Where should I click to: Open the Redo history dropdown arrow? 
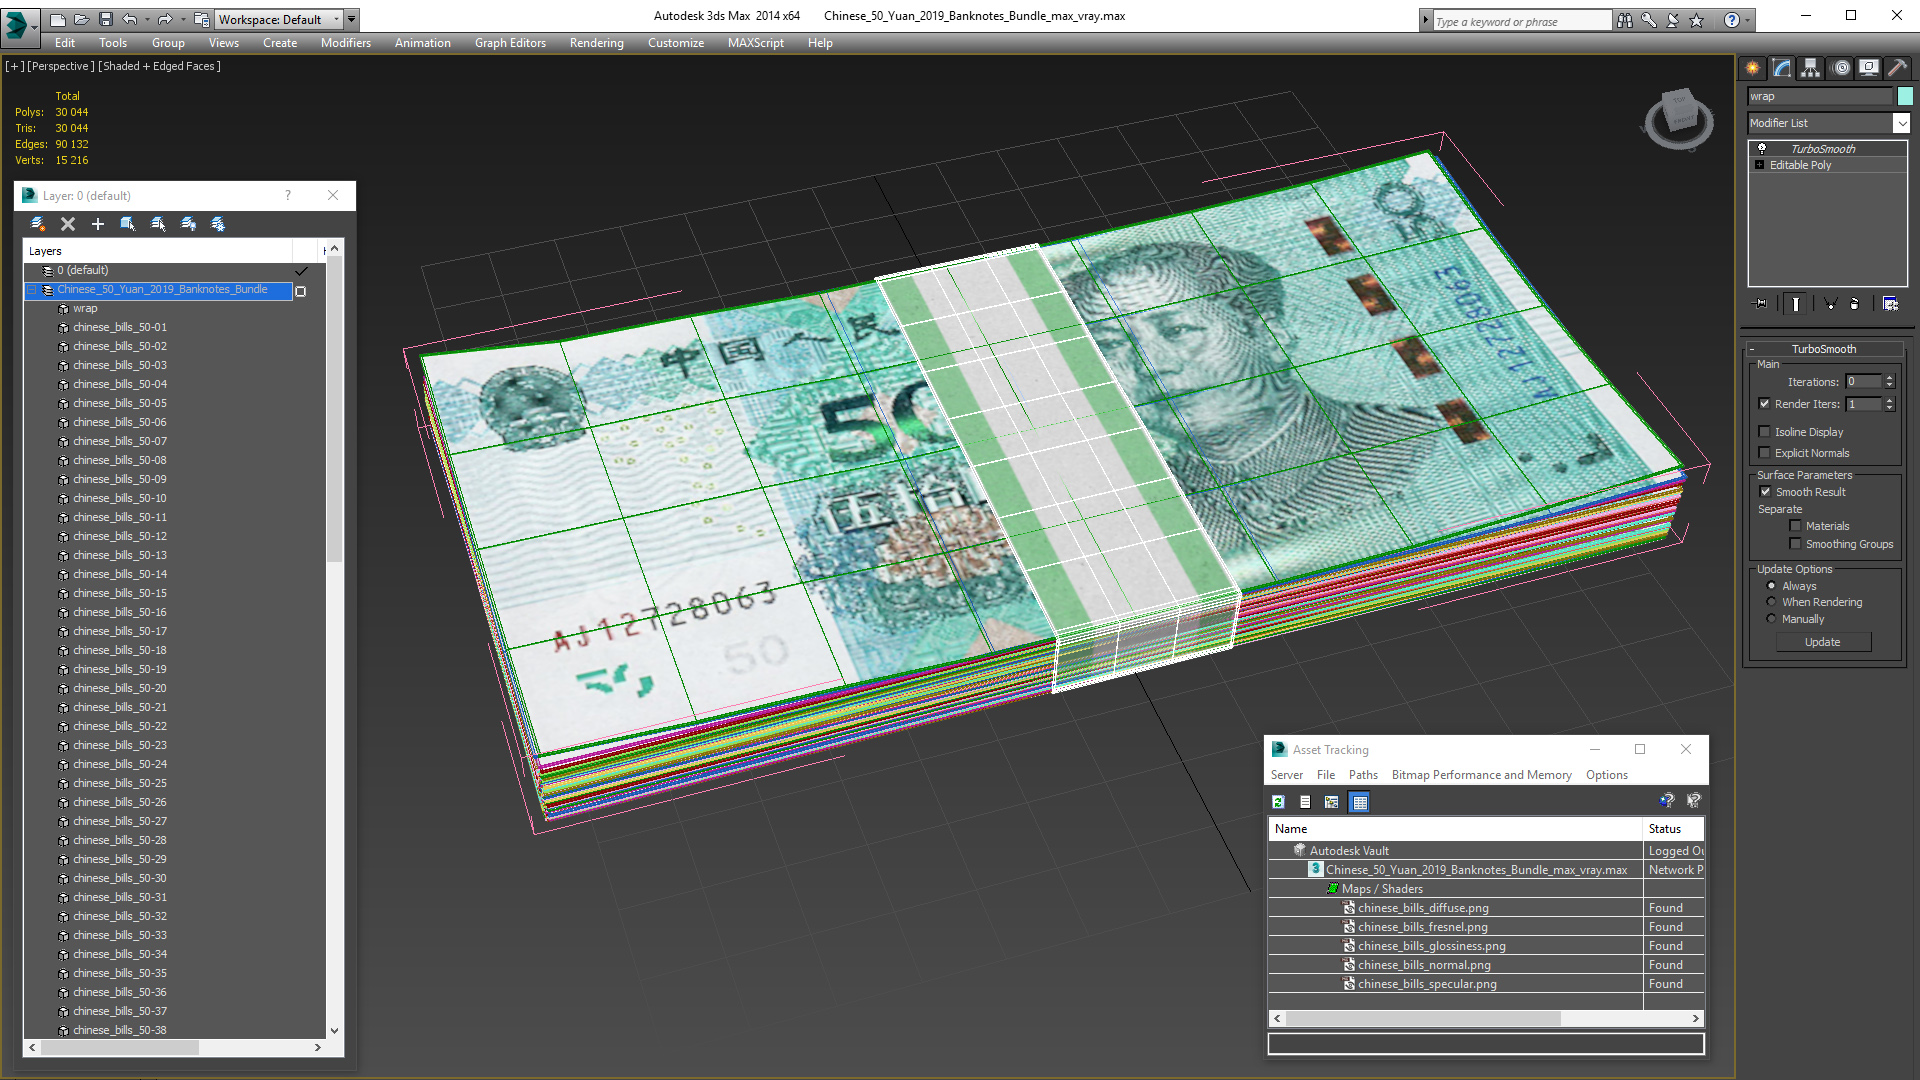[182, 19]
